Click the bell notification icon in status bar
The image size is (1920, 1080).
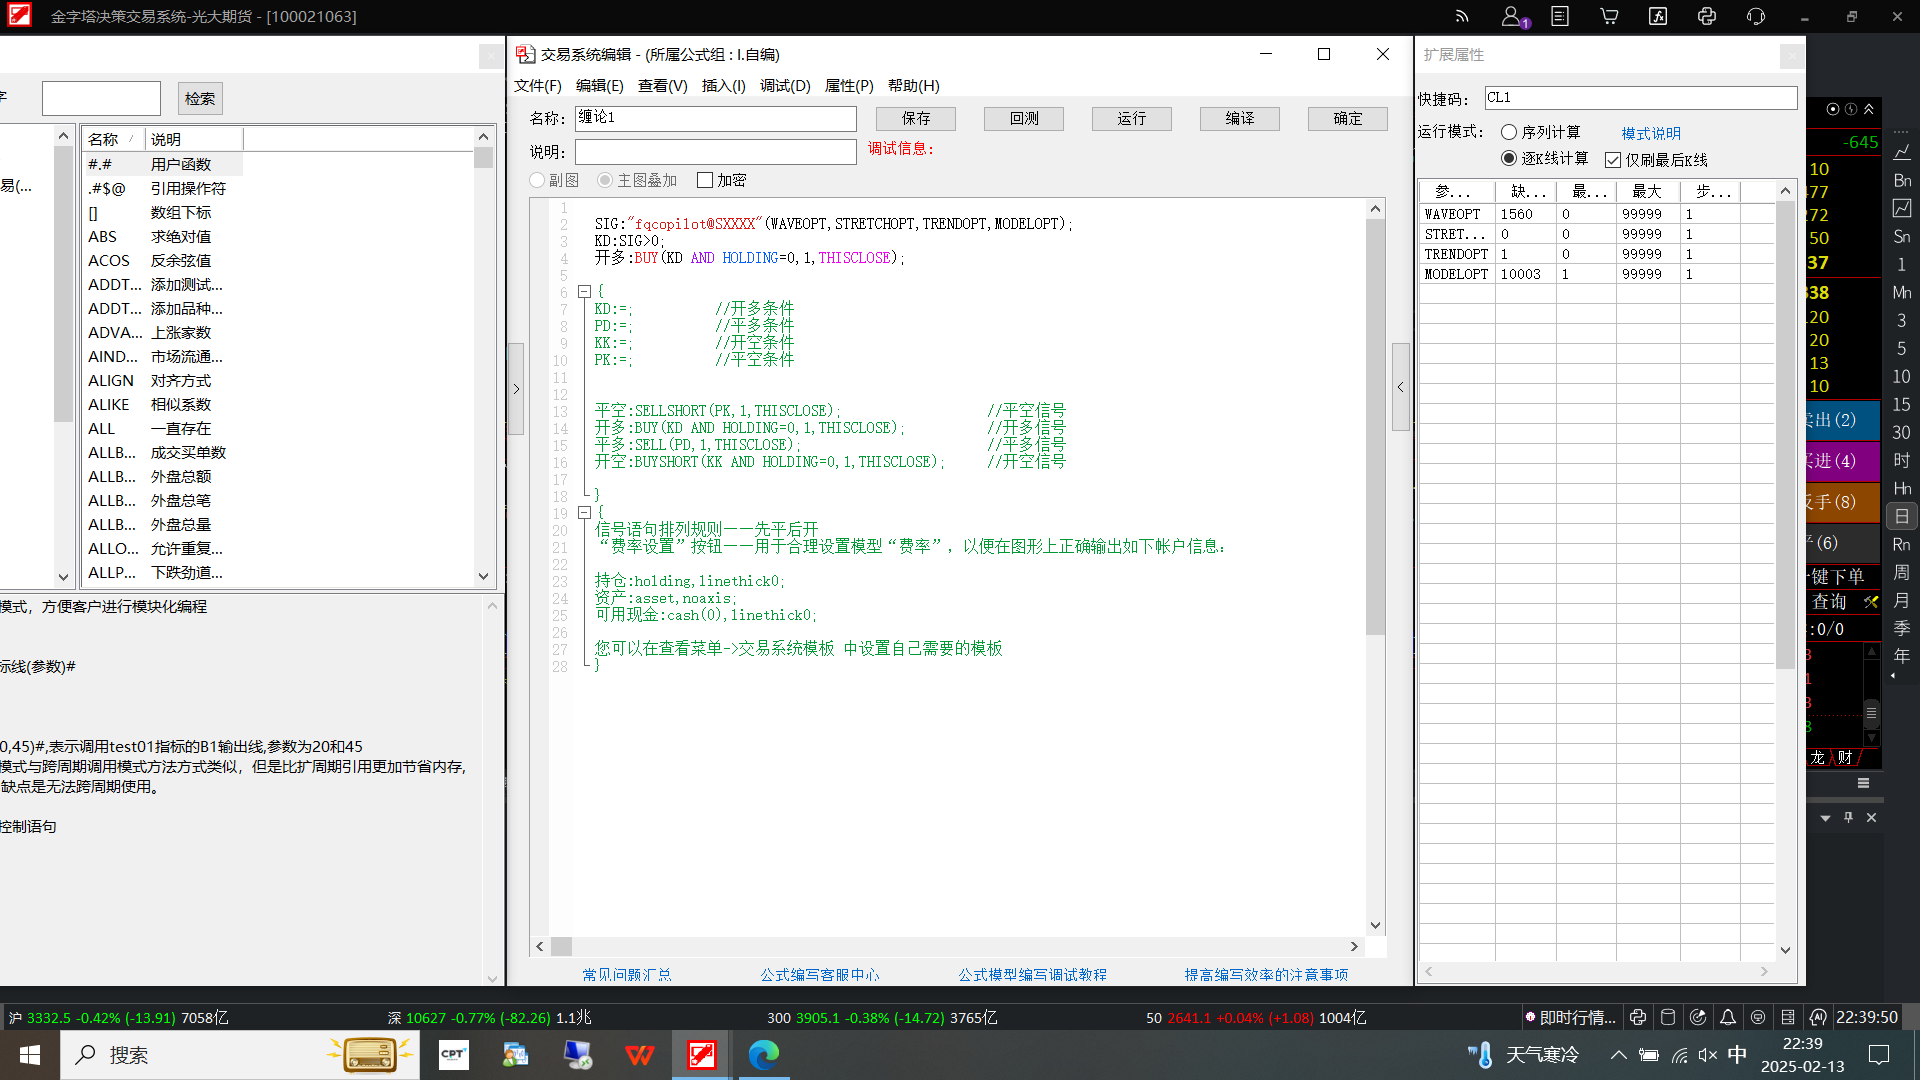click(x=1728, y=1017)
